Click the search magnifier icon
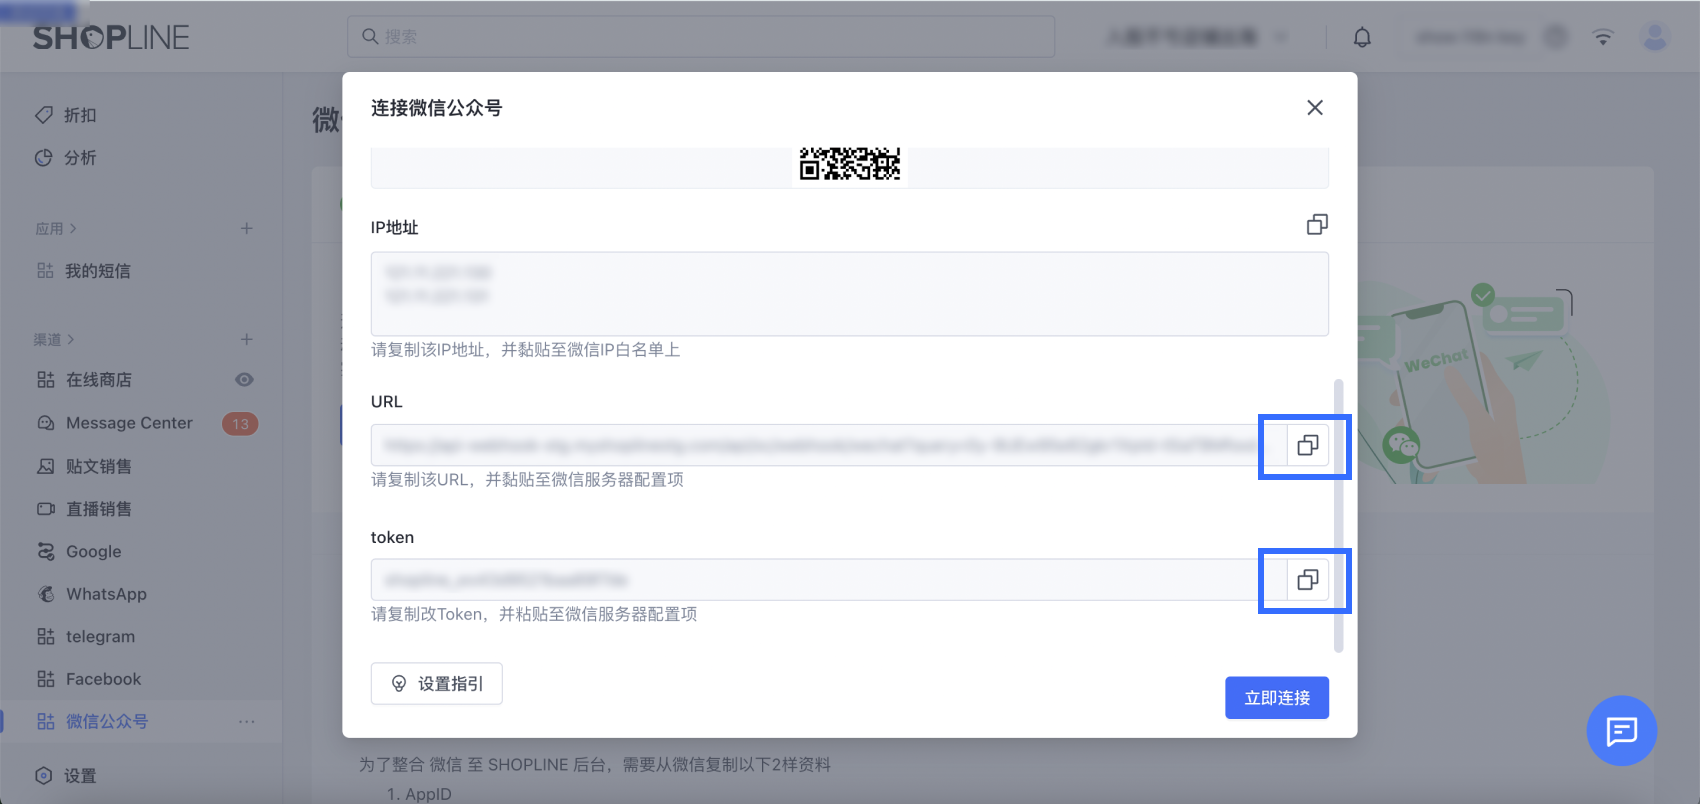Screen dimensions: 1700x804 point(370,37)
